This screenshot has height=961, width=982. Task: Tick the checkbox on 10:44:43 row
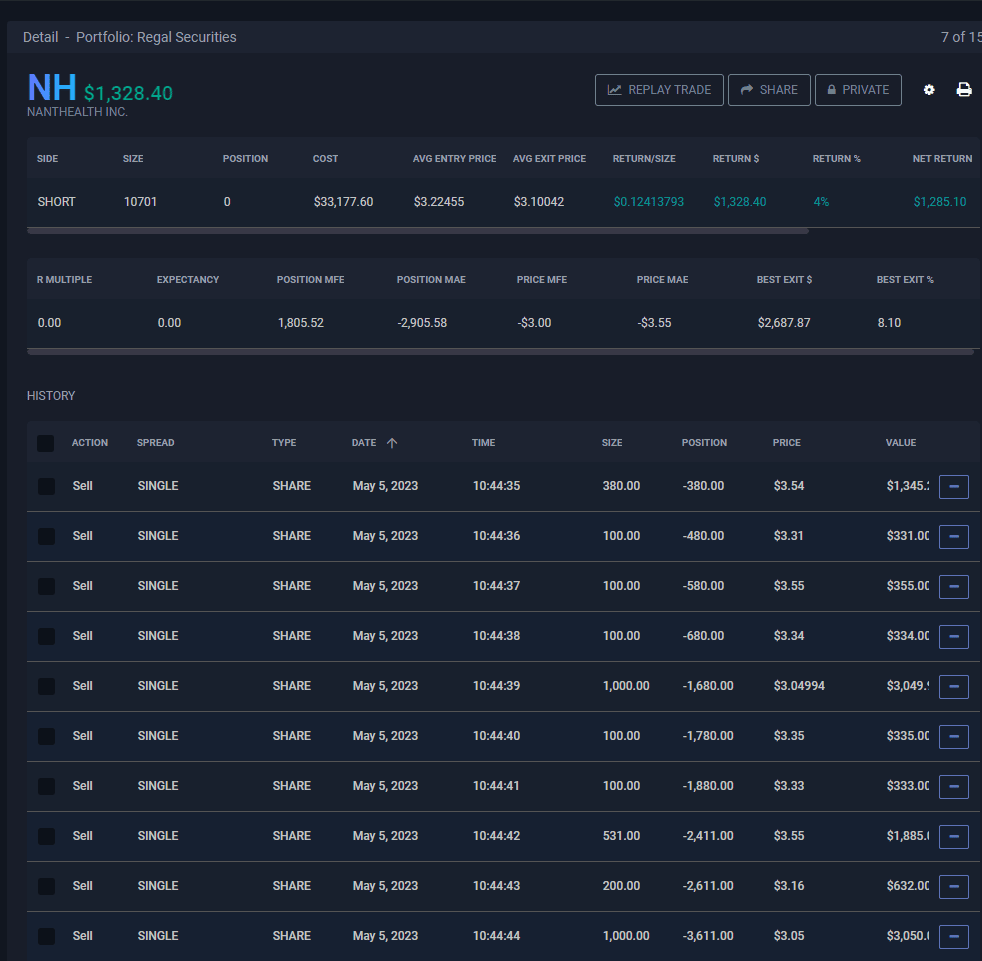coord(46,886)
